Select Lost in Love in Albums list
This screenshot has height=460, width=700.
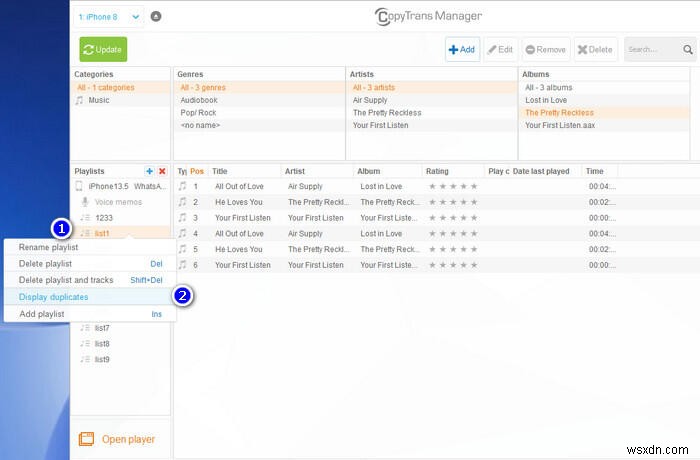pos(604,100)
